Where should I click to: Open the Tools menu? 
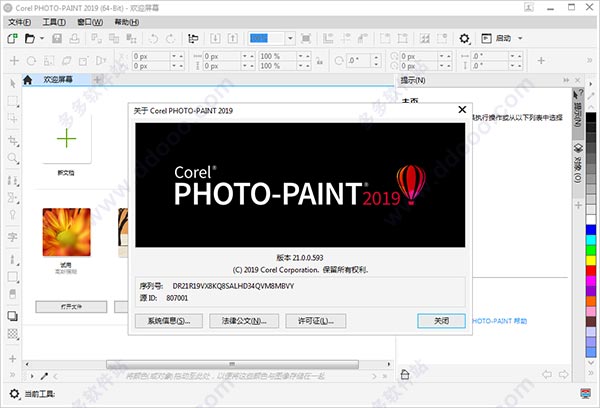pos(54,22)
